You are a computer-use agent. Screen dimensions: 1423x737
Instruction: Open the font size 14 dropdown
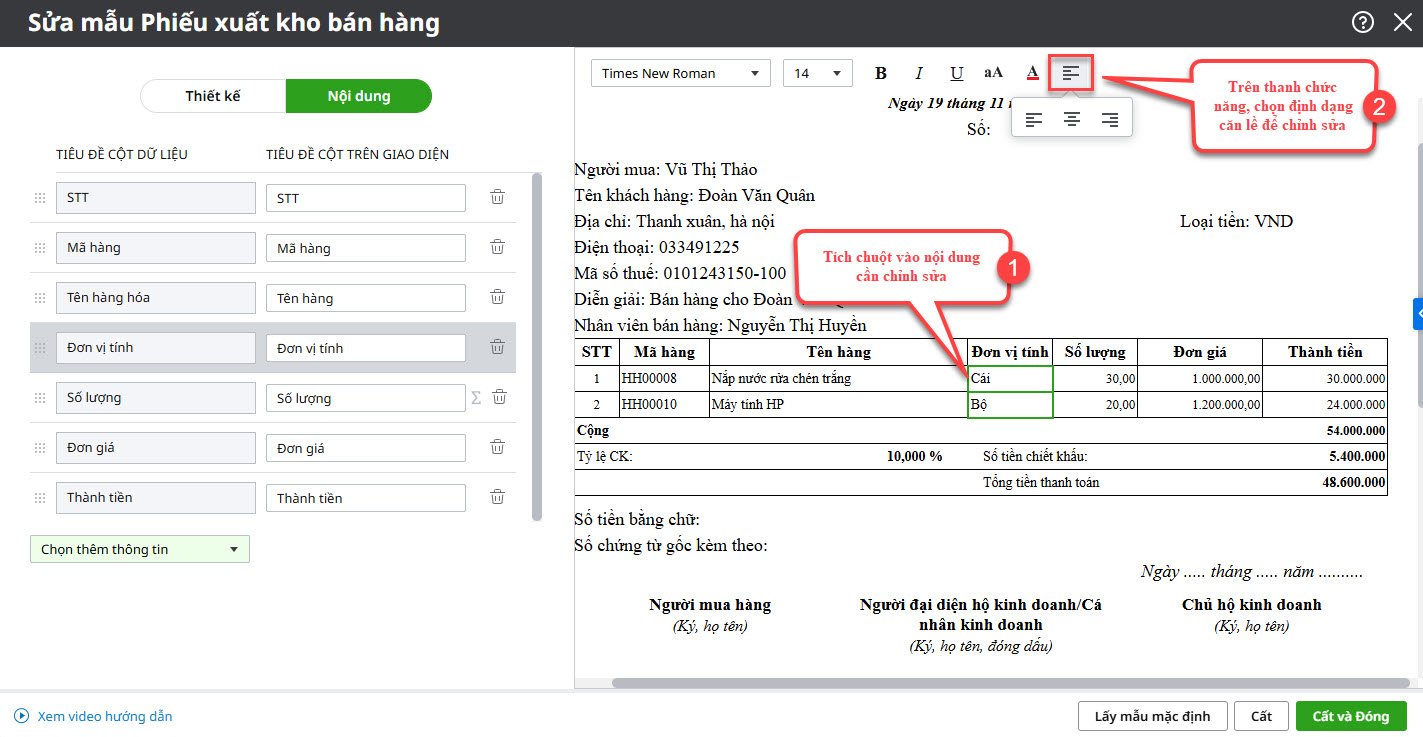(x=817, y=73)
